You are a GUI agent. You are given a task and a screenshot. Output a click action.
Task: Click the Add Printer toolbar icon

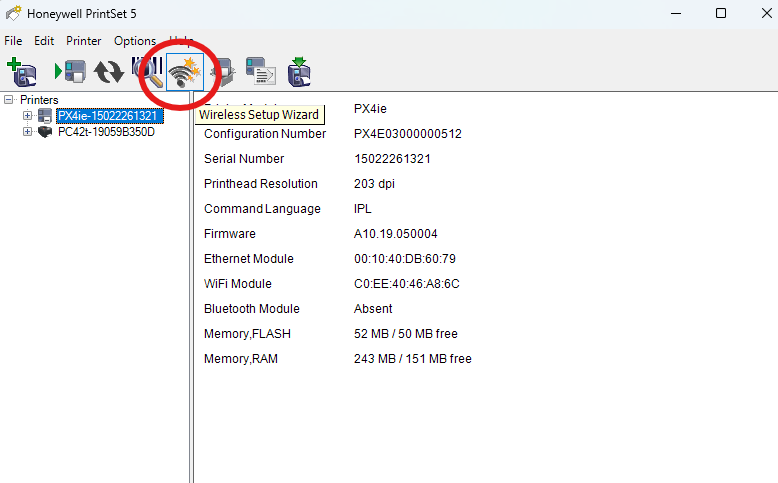click(x=22, y=72)
